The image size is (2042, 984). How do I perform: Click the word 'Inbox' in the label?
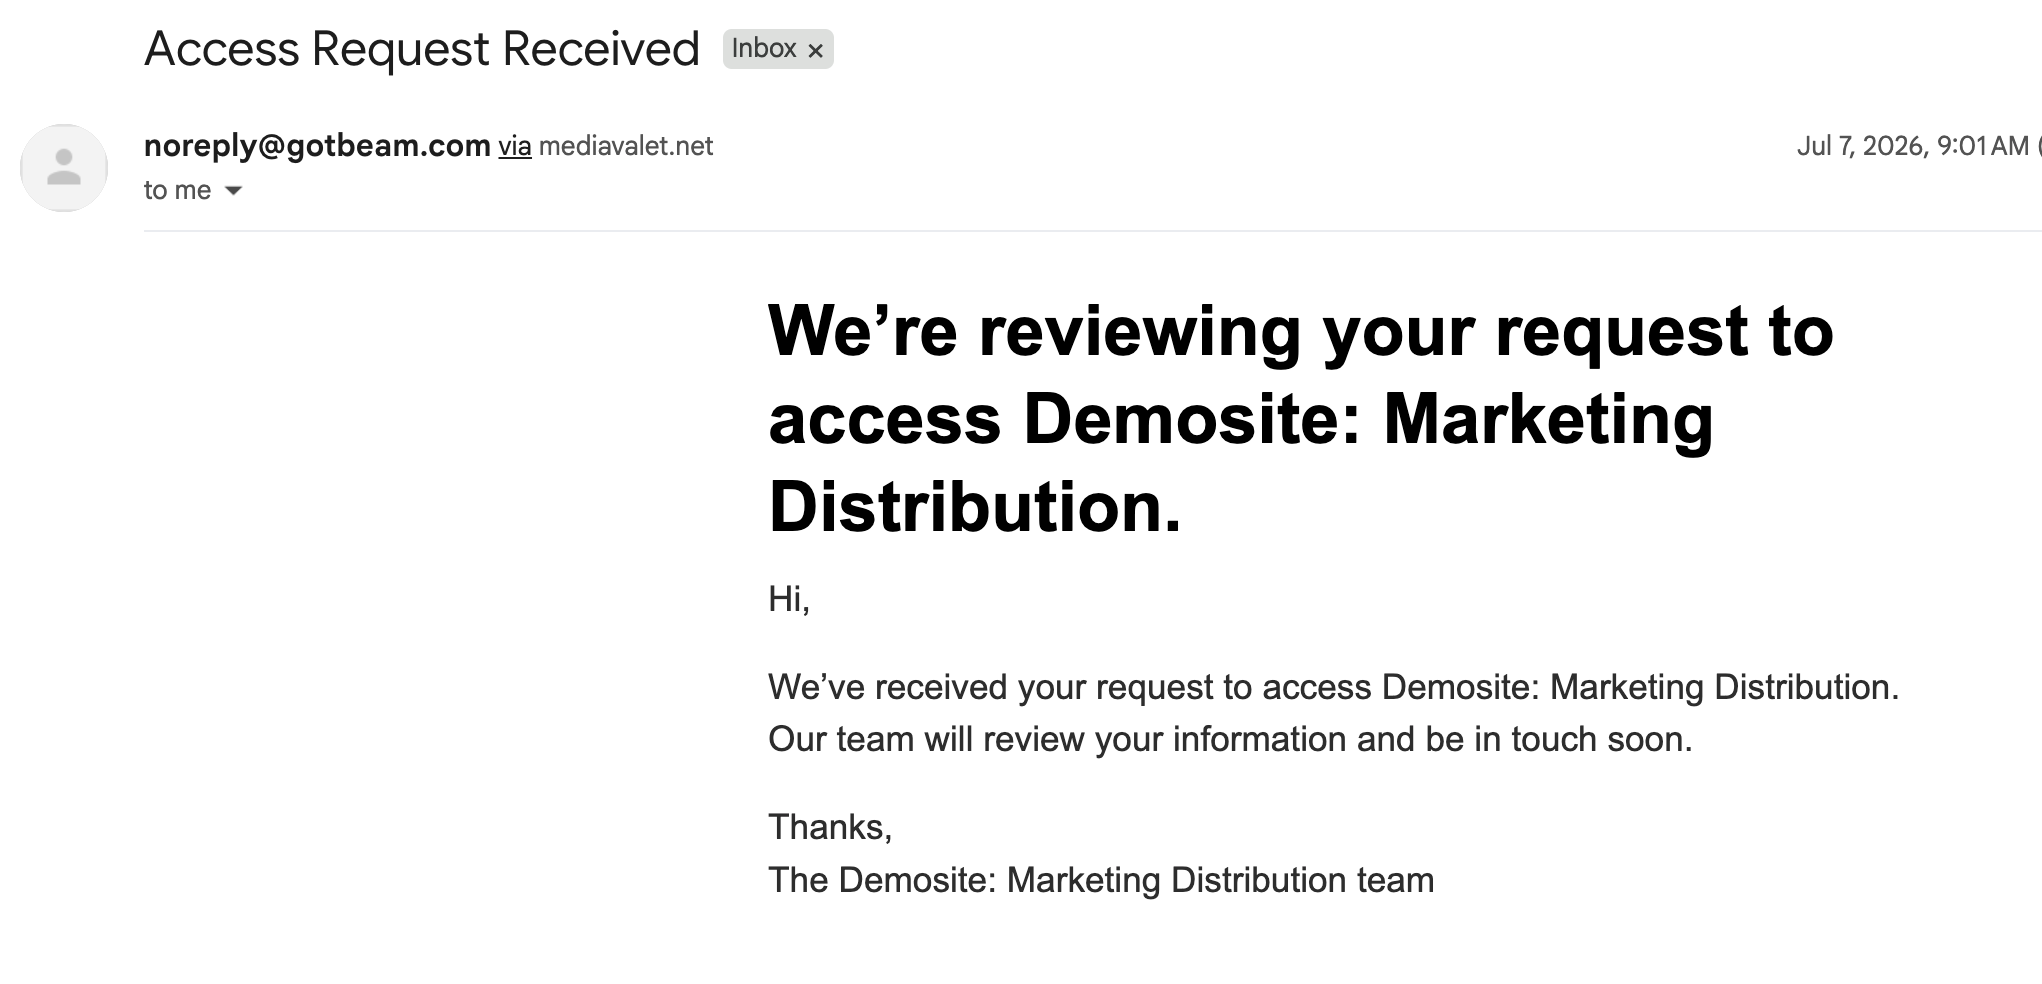[764, 48]
